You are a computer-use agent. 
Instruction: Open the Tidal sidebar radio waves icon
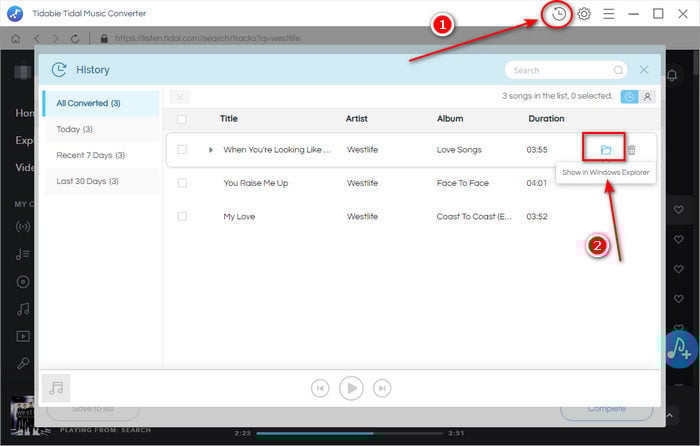coord(23,227)
